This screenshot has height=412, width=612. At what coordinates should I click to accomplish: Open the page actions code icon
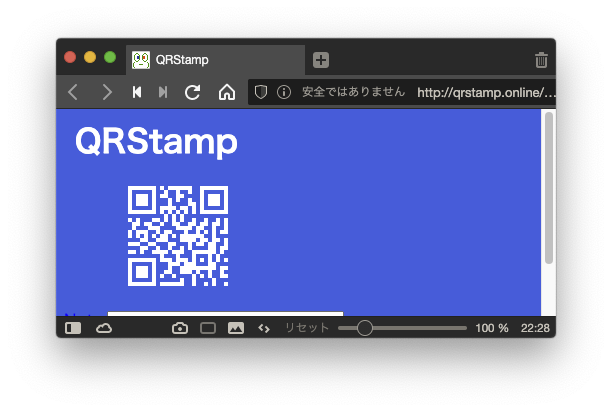pyautogui.click(x=264, y=327)
